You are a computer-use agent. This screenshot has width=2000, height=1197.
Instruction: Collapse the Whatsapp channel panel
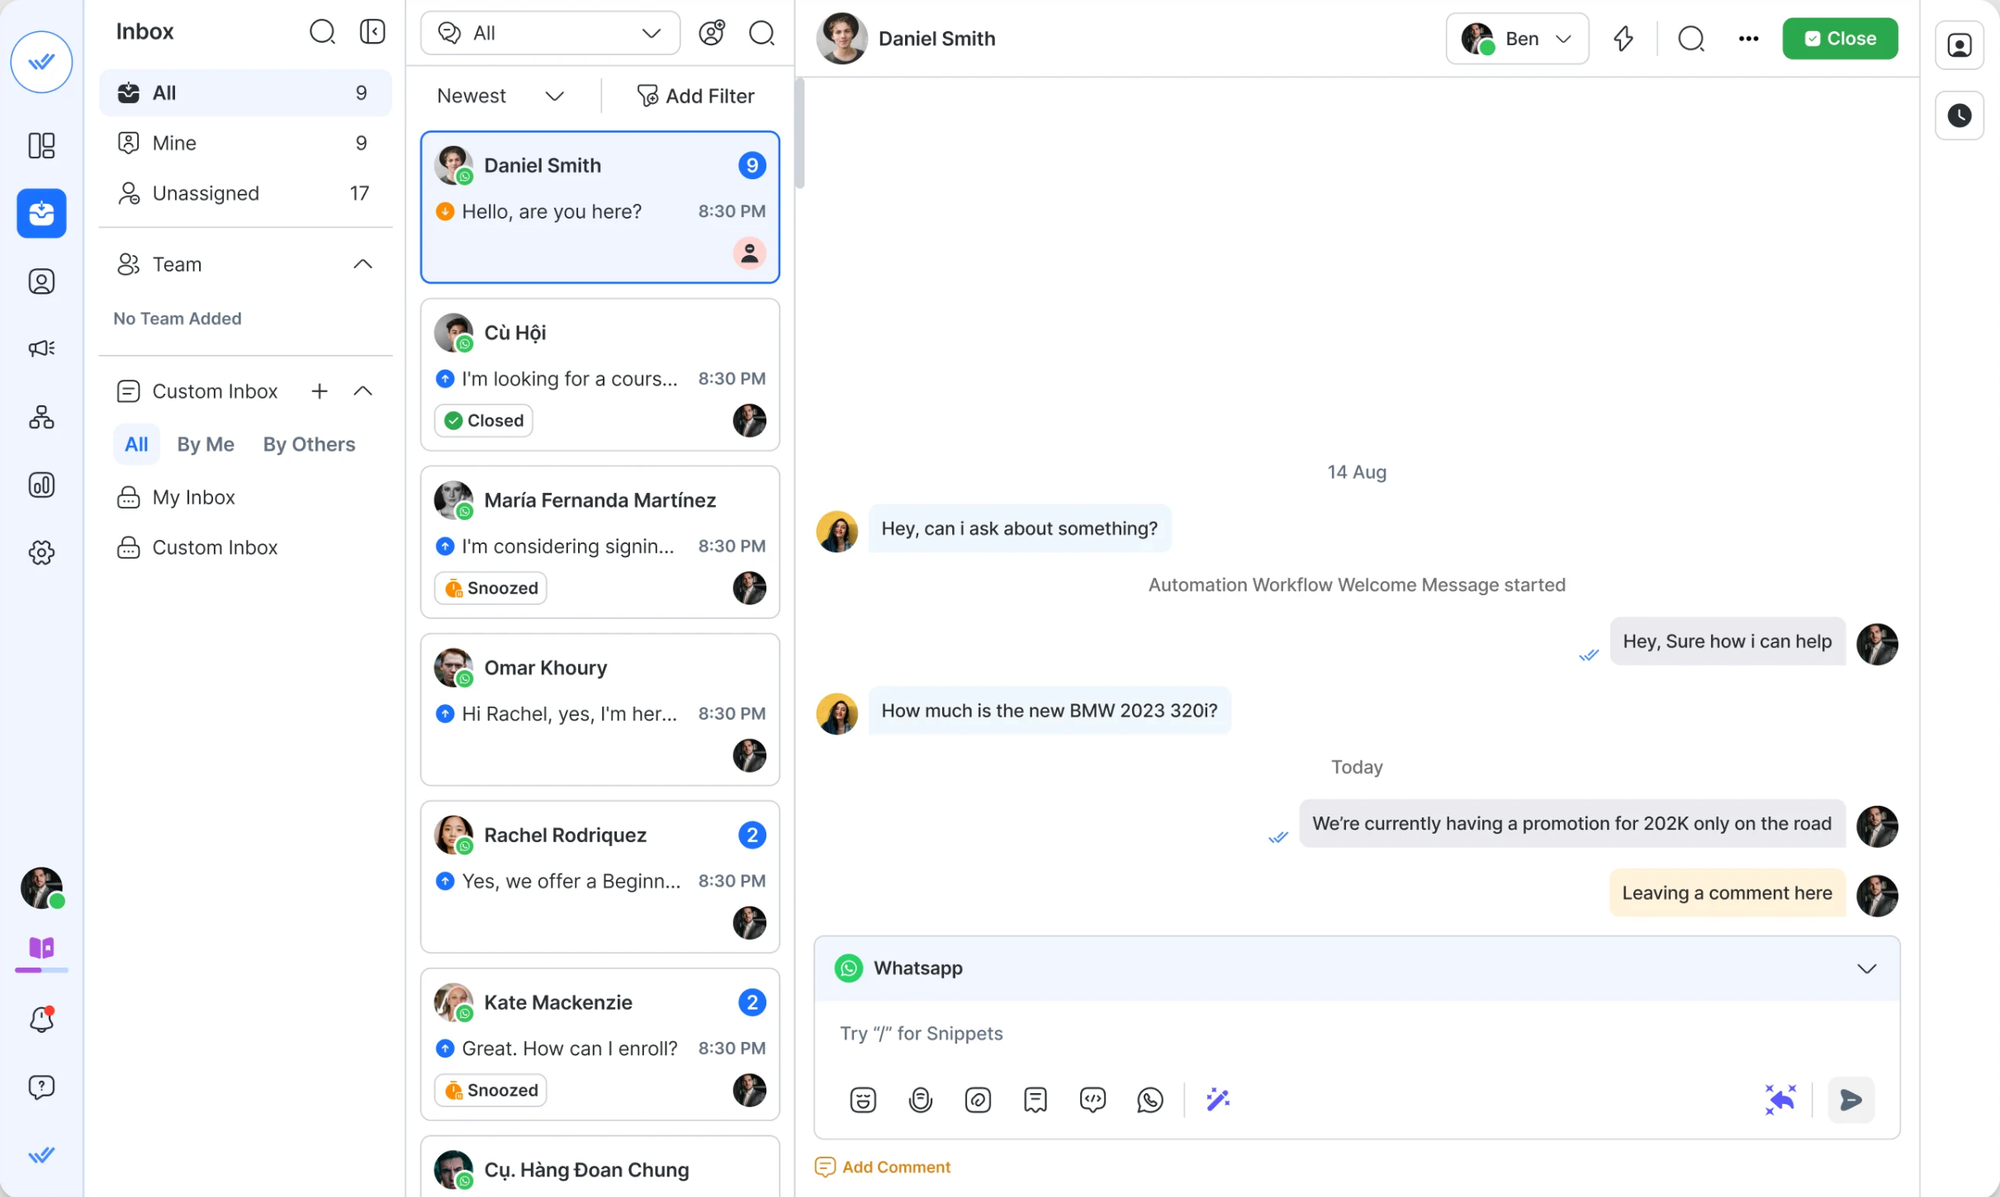(x=1865, y=969)
